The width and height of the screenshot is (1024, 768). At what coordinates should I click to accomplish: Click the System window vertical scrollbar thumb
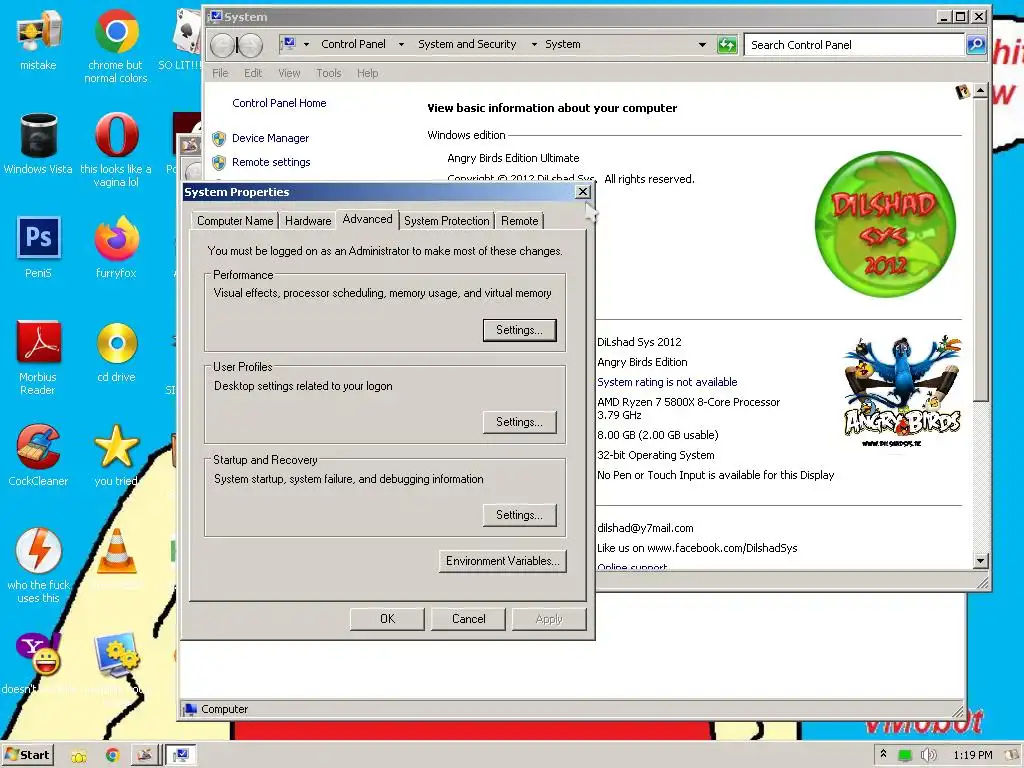point(980,249)
